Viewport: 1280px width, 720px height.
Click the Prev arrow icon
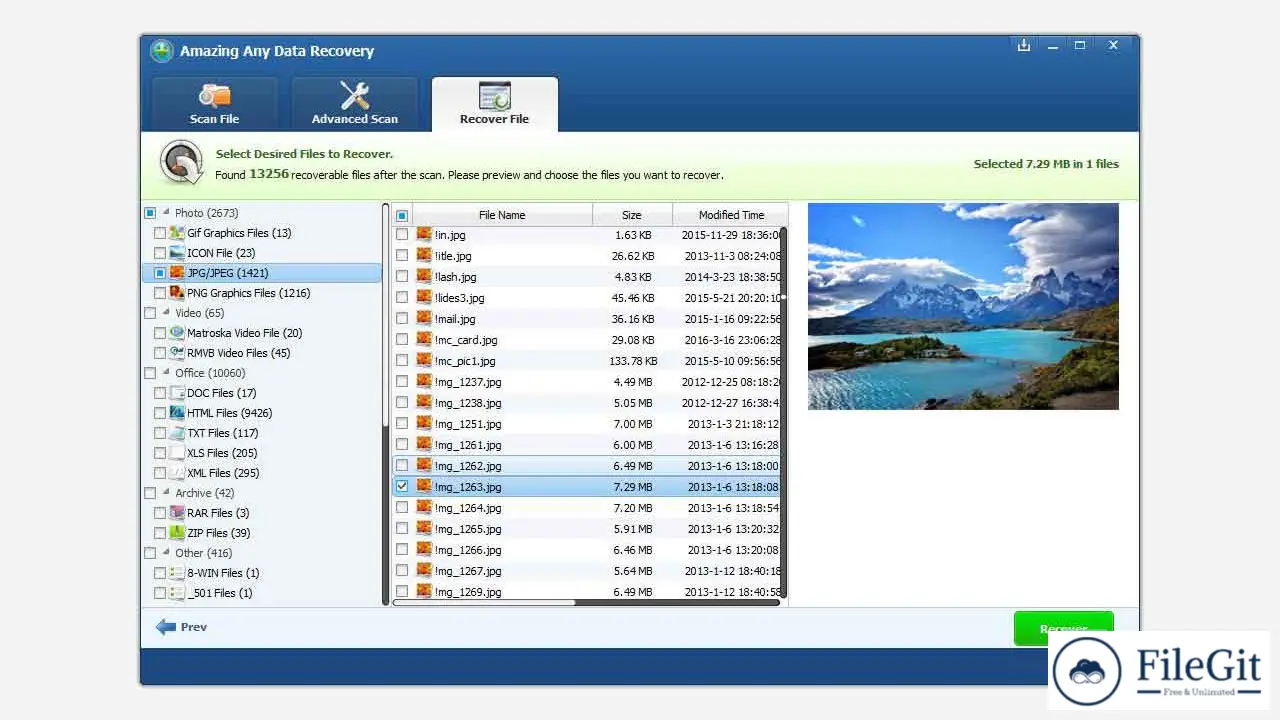166,627
